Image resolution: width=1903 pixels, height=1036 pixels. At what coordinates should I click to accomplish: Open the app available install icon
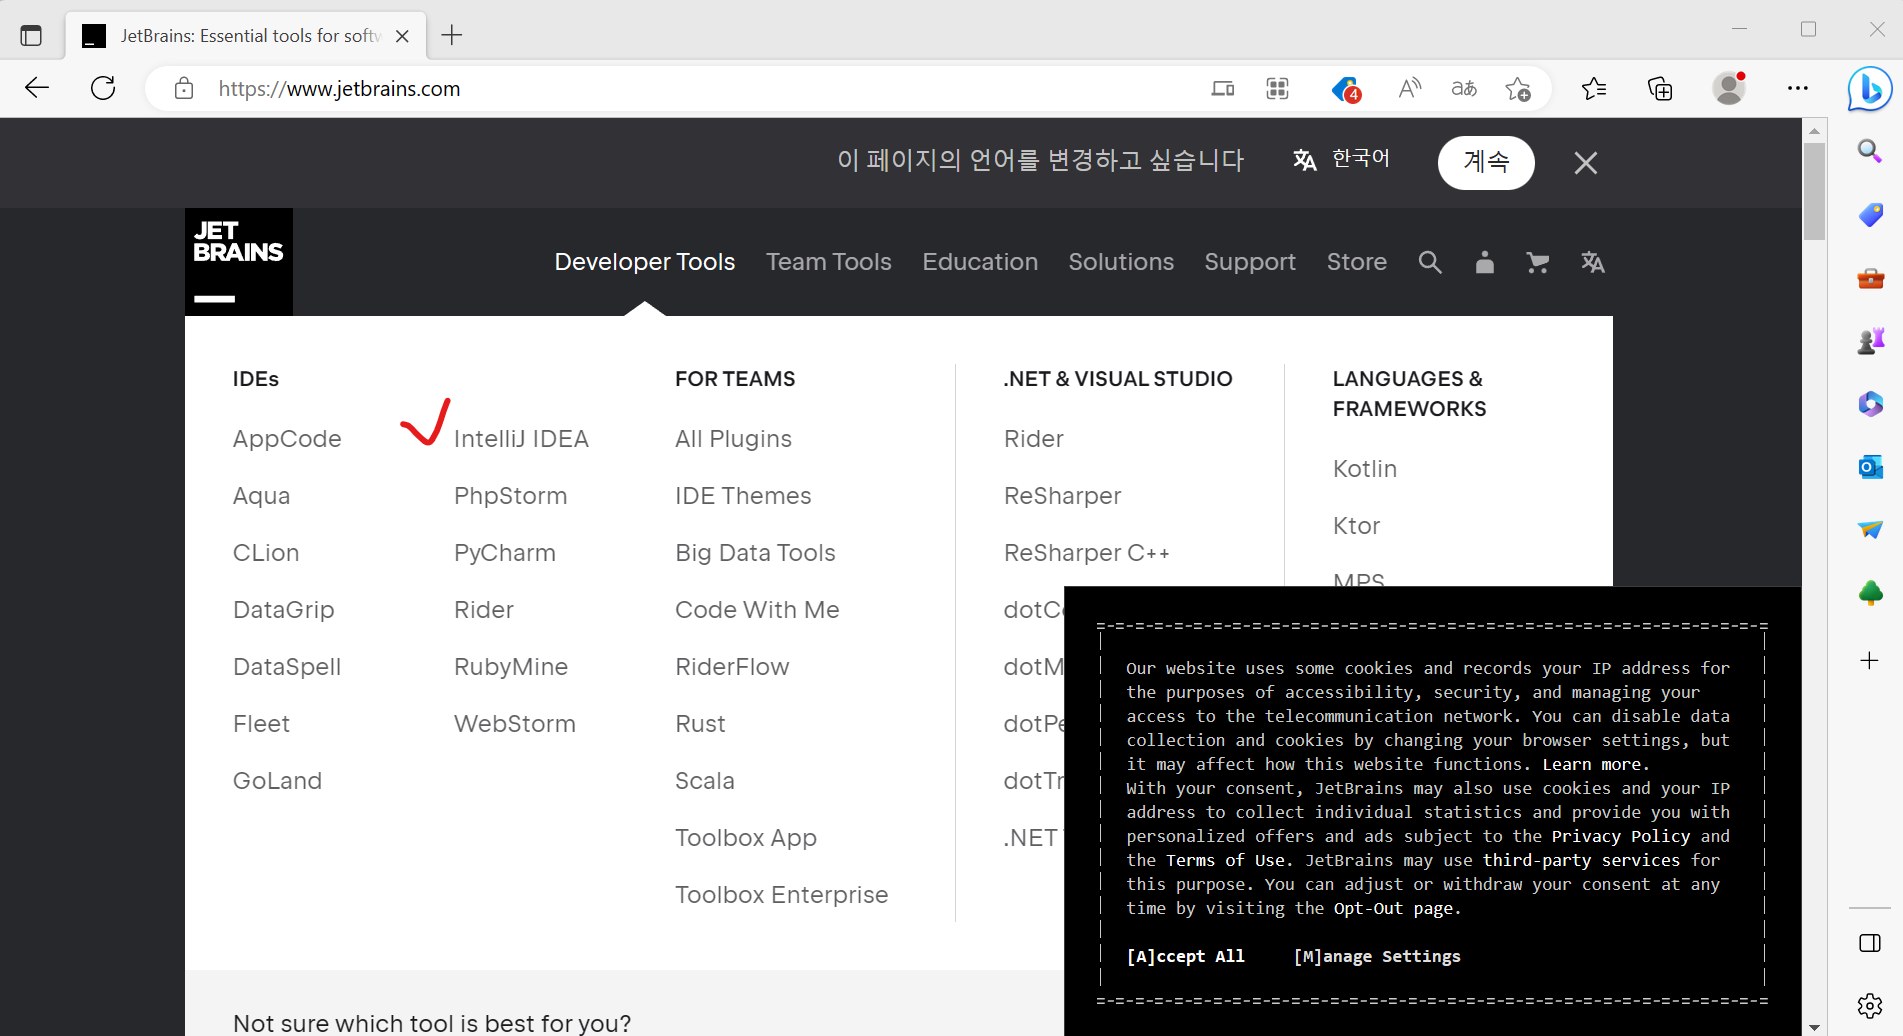[x=1222, y=89]
